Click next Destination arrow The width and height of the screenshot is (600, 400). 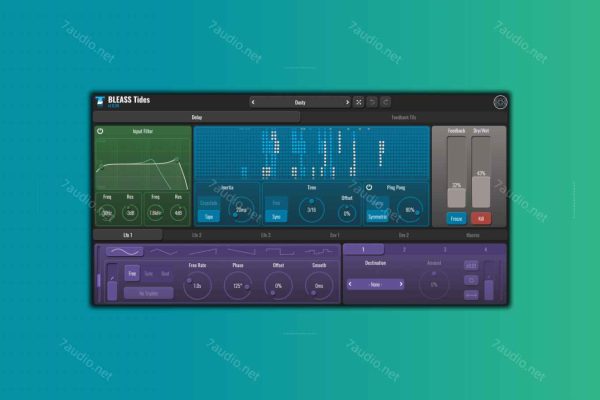pyautogui.click(x=401, y=284)
